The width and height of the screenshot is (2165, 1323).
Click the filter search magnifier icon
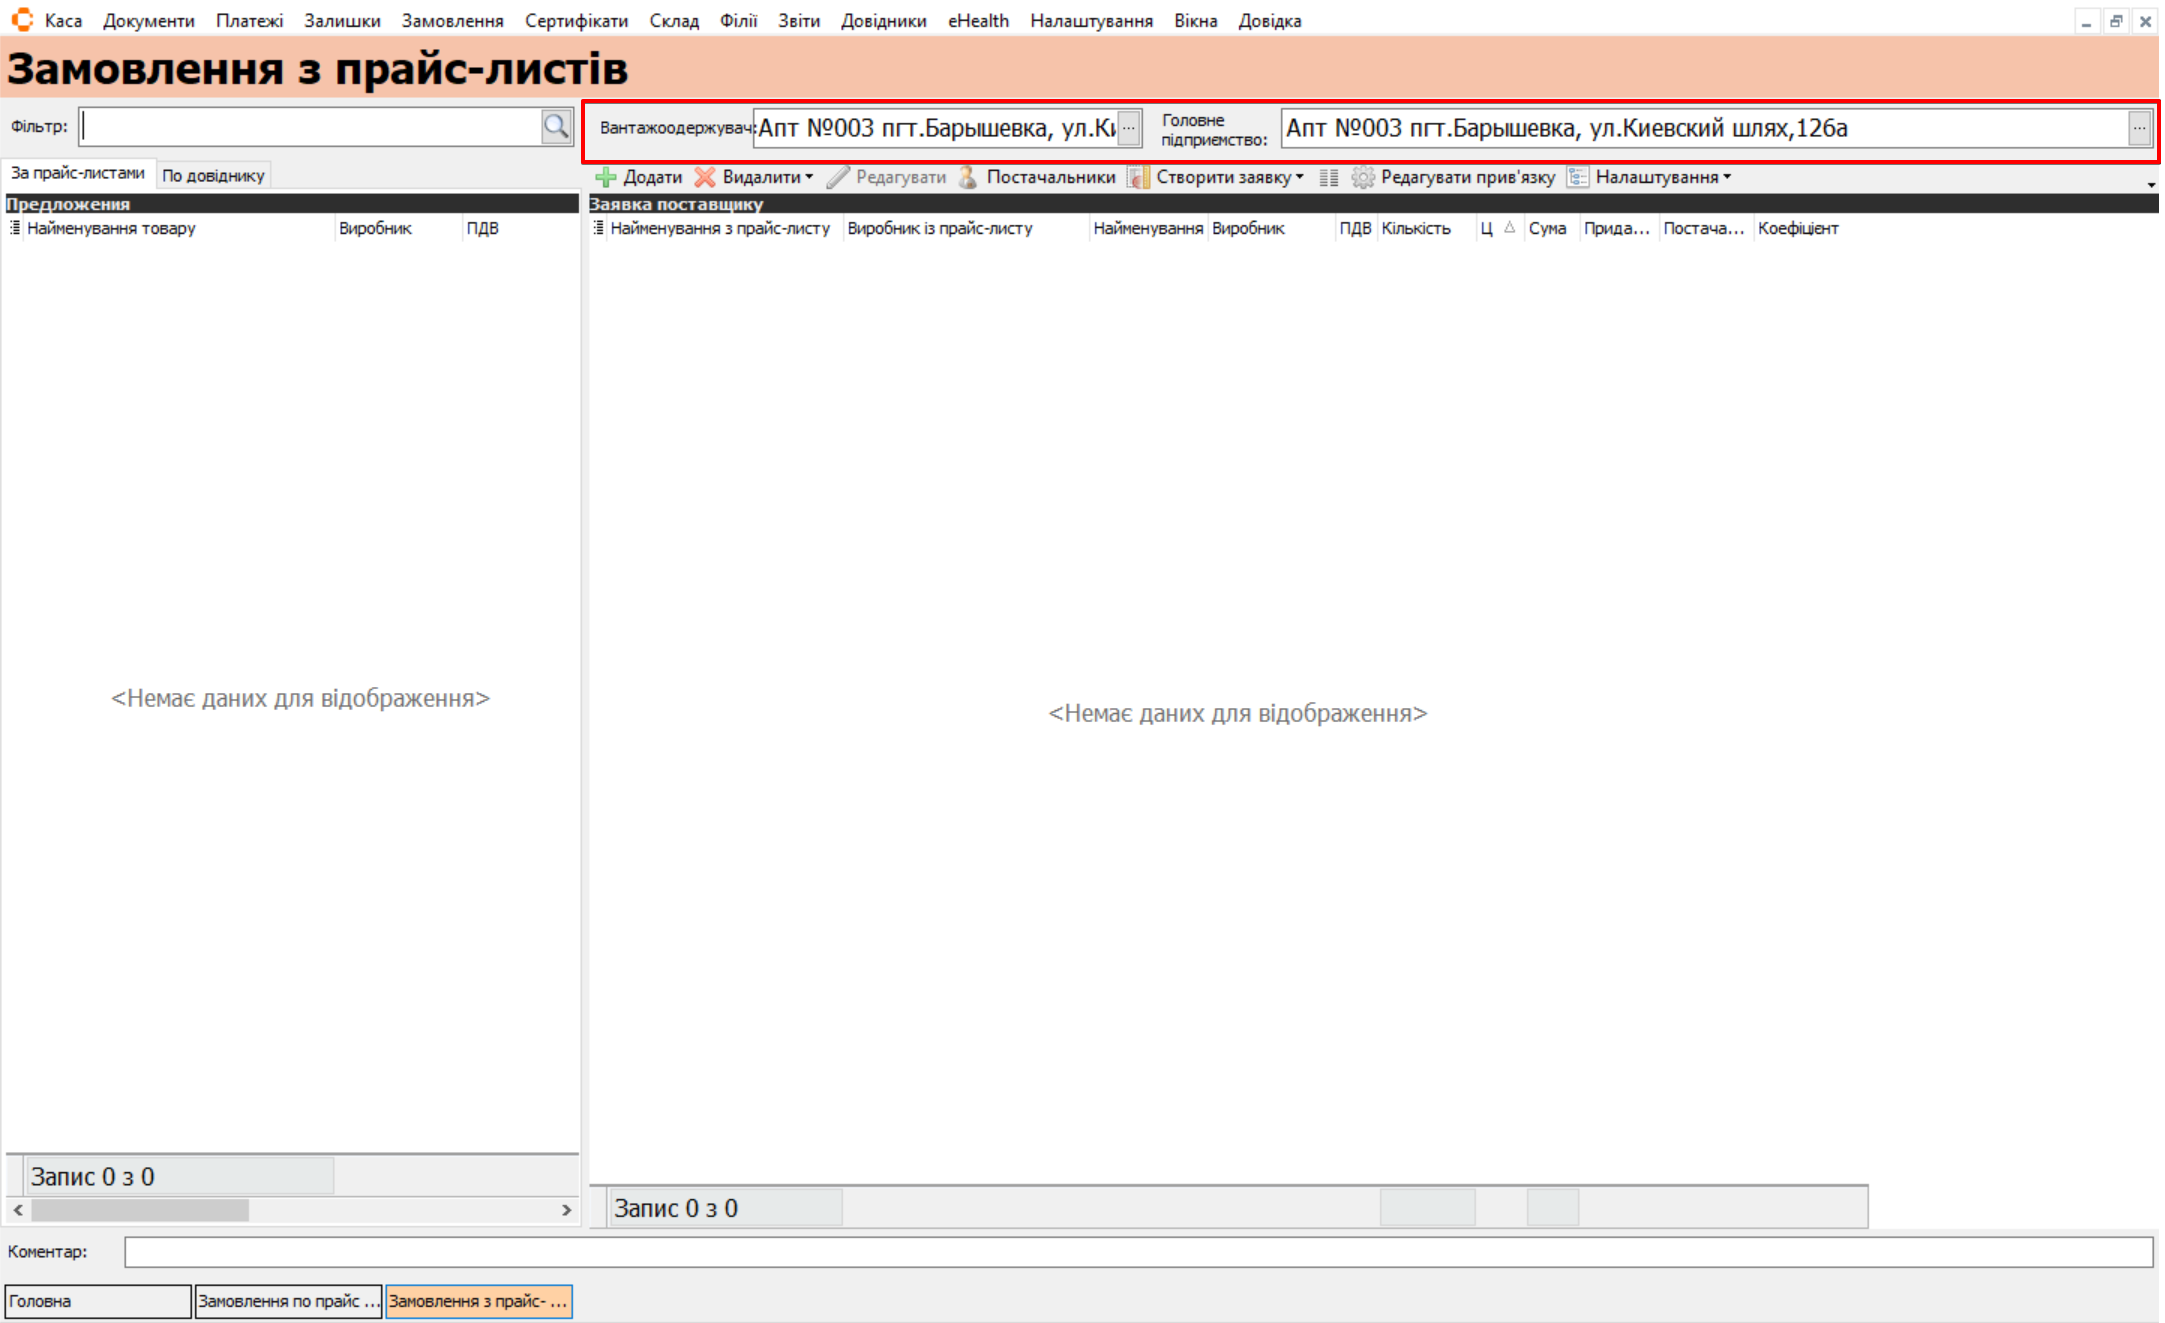556,127
